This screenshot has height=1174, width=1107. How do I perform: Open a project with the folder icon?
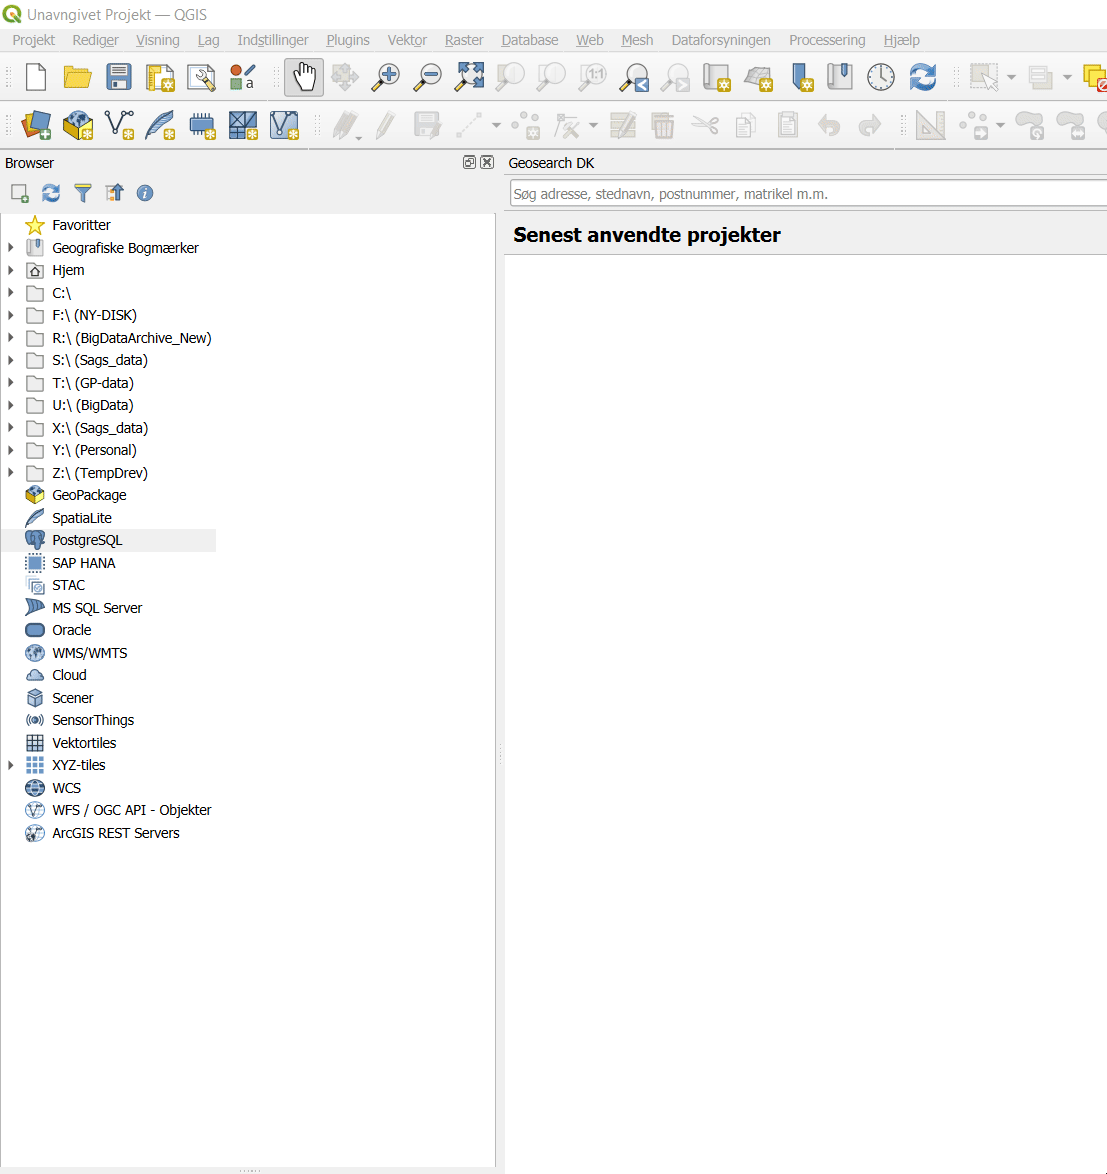pos(77,77)
